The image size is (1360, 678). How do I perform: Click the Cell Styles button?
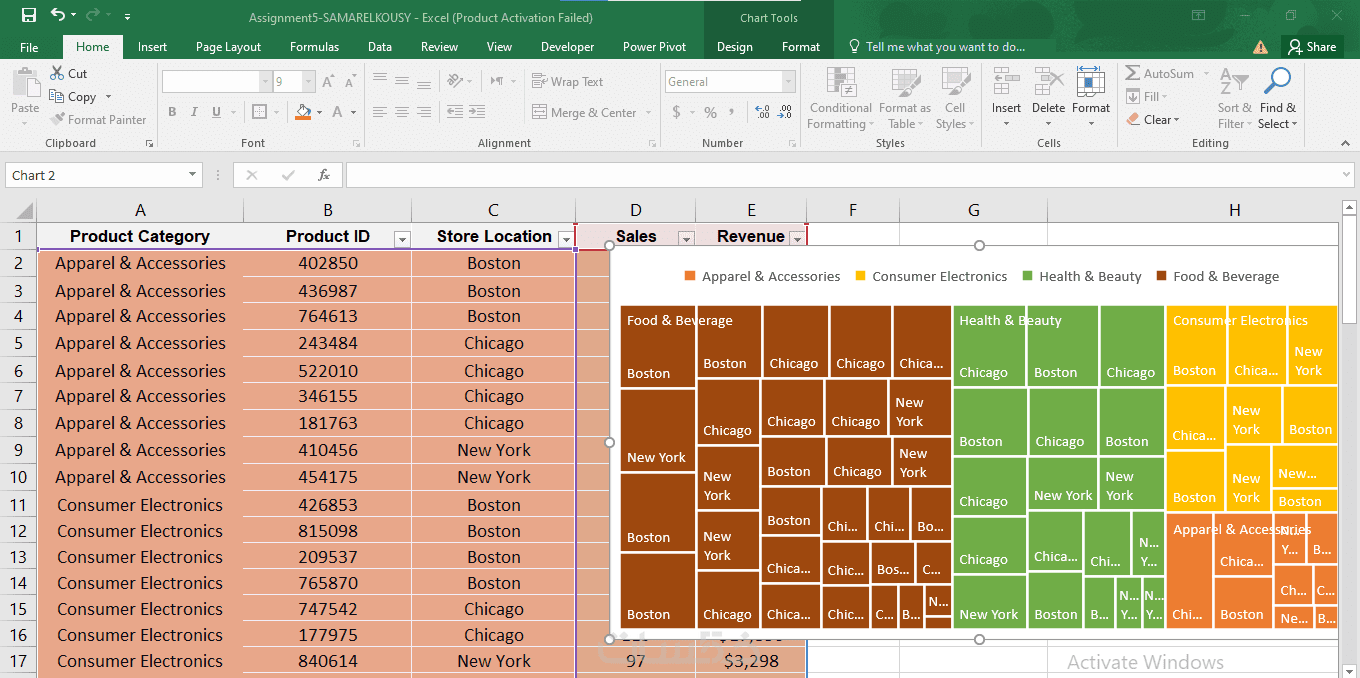click(955, 98)
